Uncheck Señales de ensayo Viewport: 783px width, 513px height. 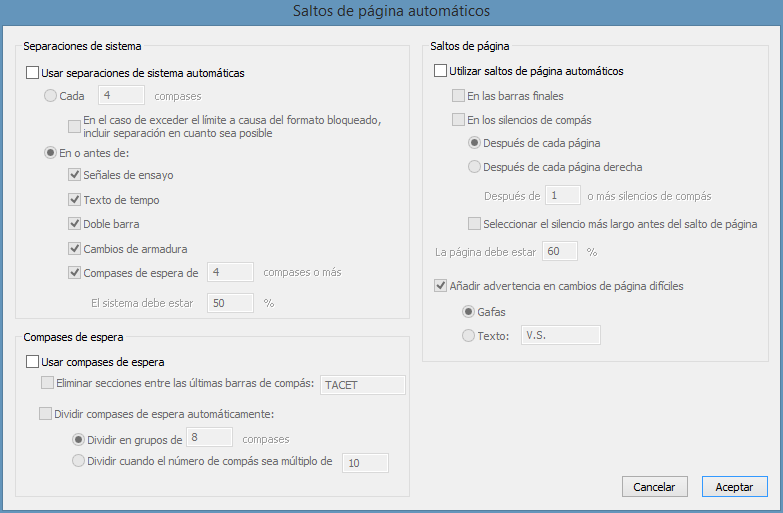[74, 174]
